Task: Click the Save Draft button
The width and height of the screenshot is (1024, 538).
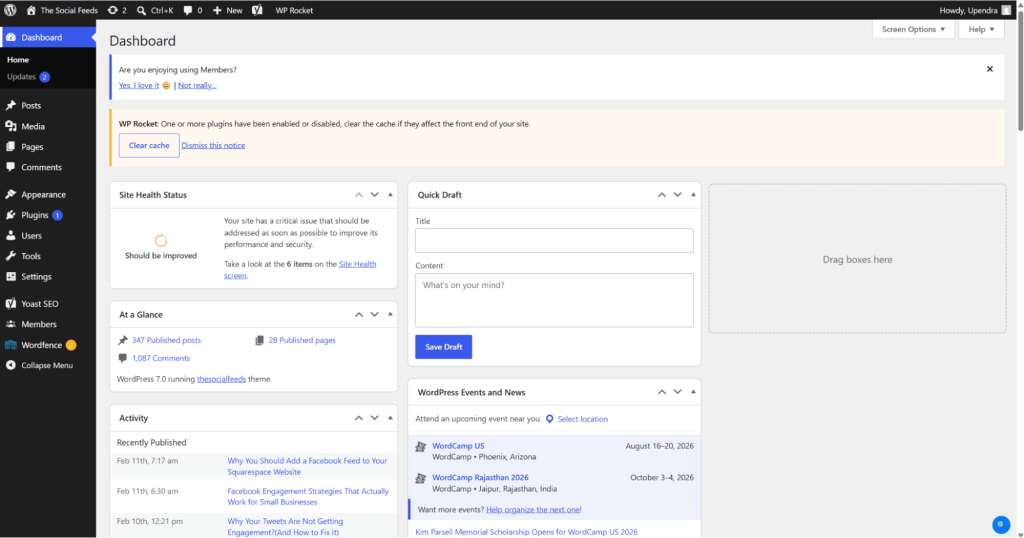Action: (443, 347)
